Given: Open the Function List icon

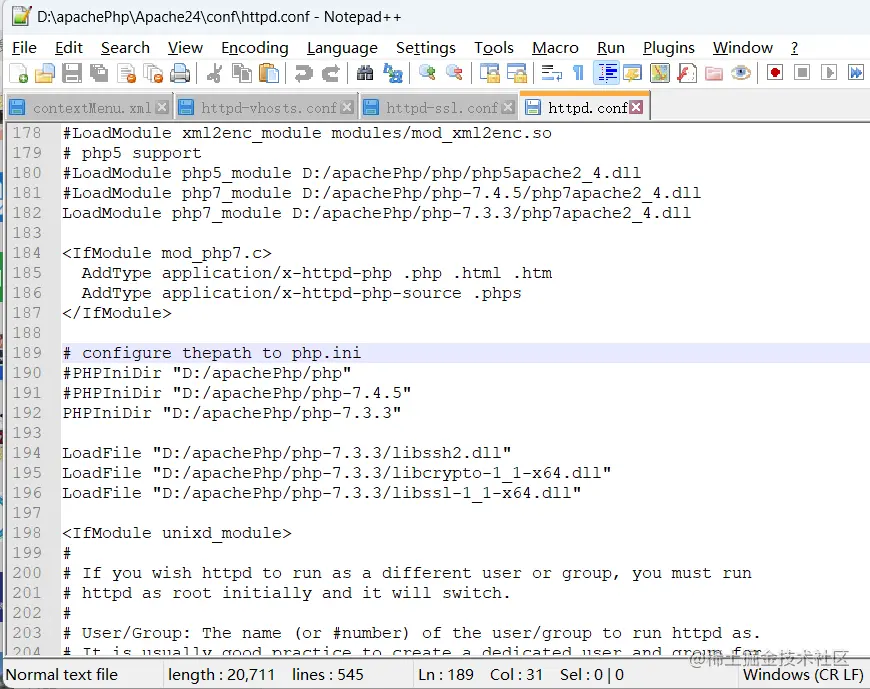Looking at the screenshot, I should pos(687,73).
